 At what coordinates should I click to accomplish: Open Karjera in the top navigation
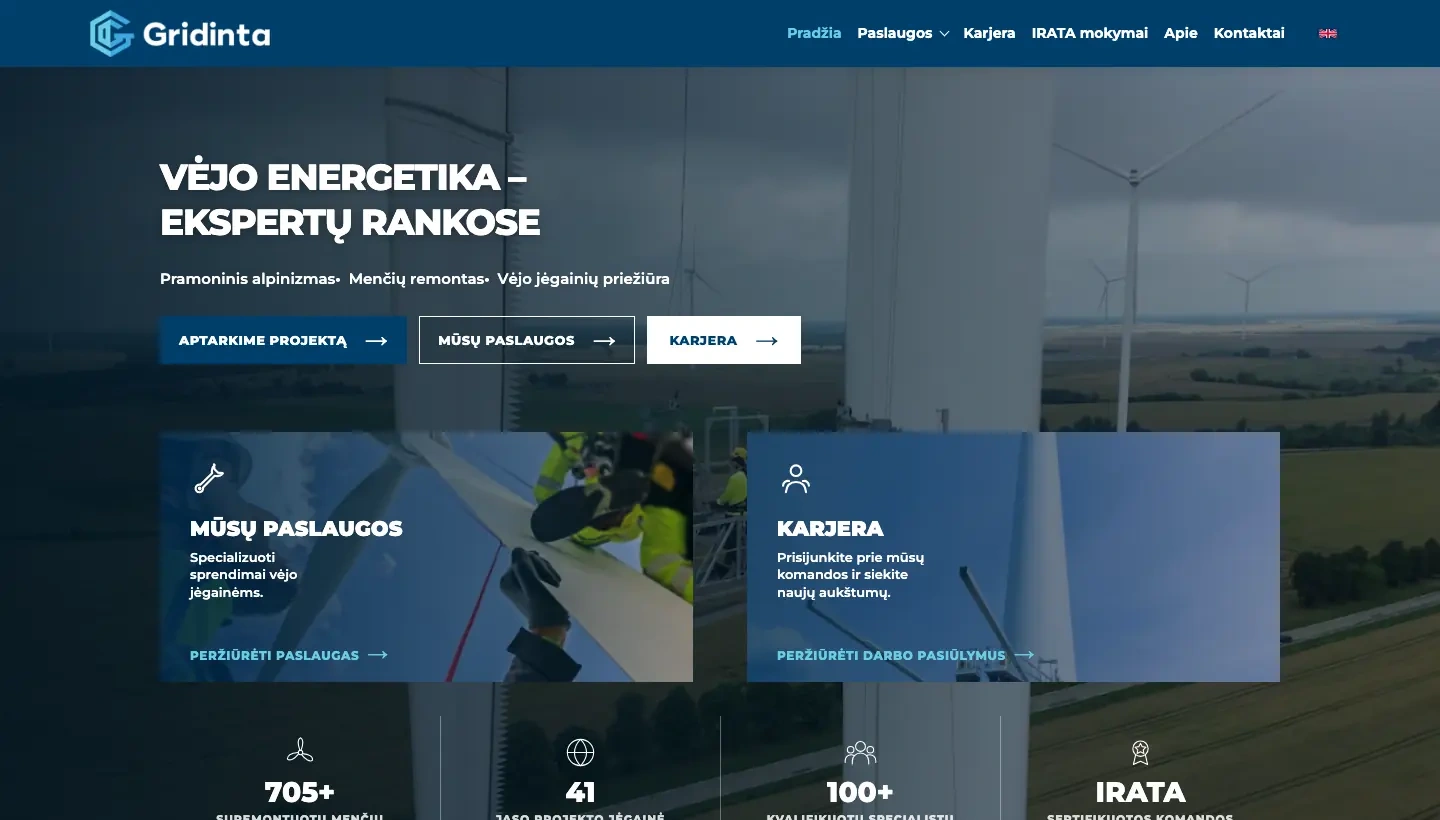coord(989,33)
